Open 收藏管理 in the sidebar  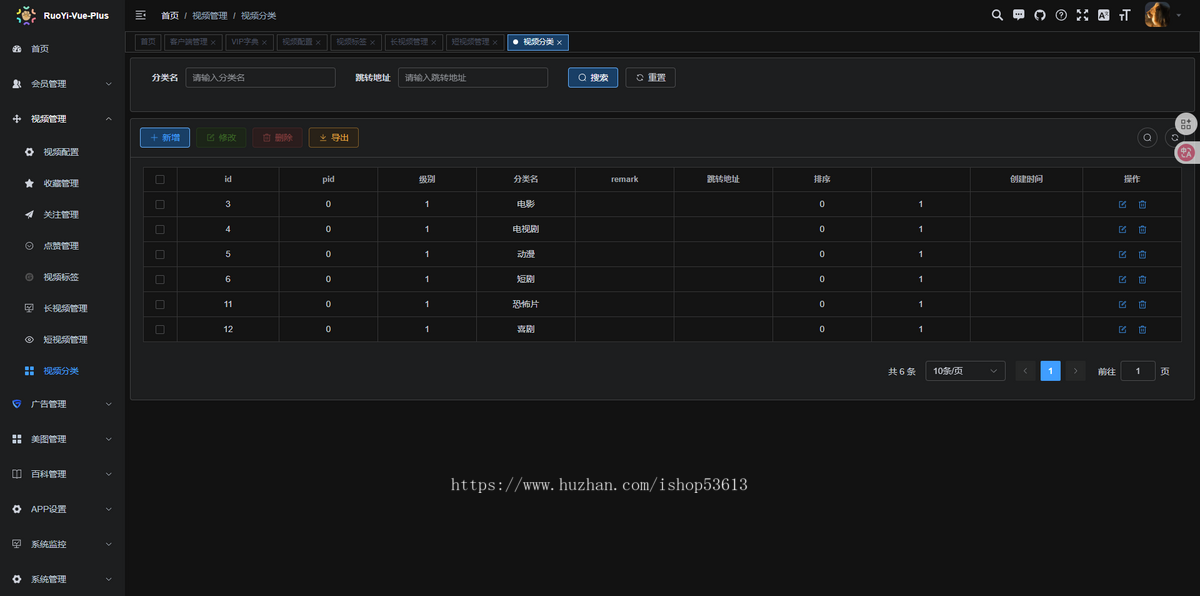pos(62,183)
